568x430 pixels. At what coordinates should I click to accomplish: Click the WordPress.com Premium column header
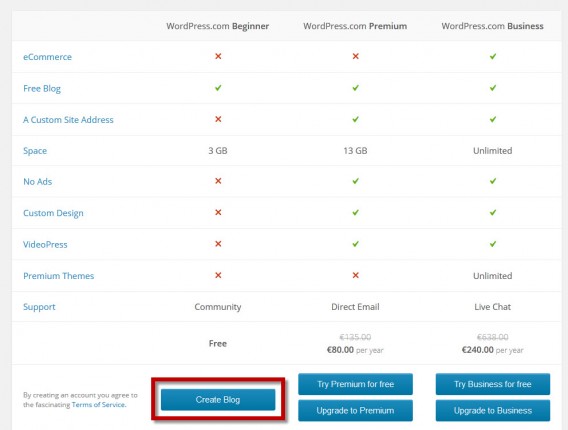point(355,26)
